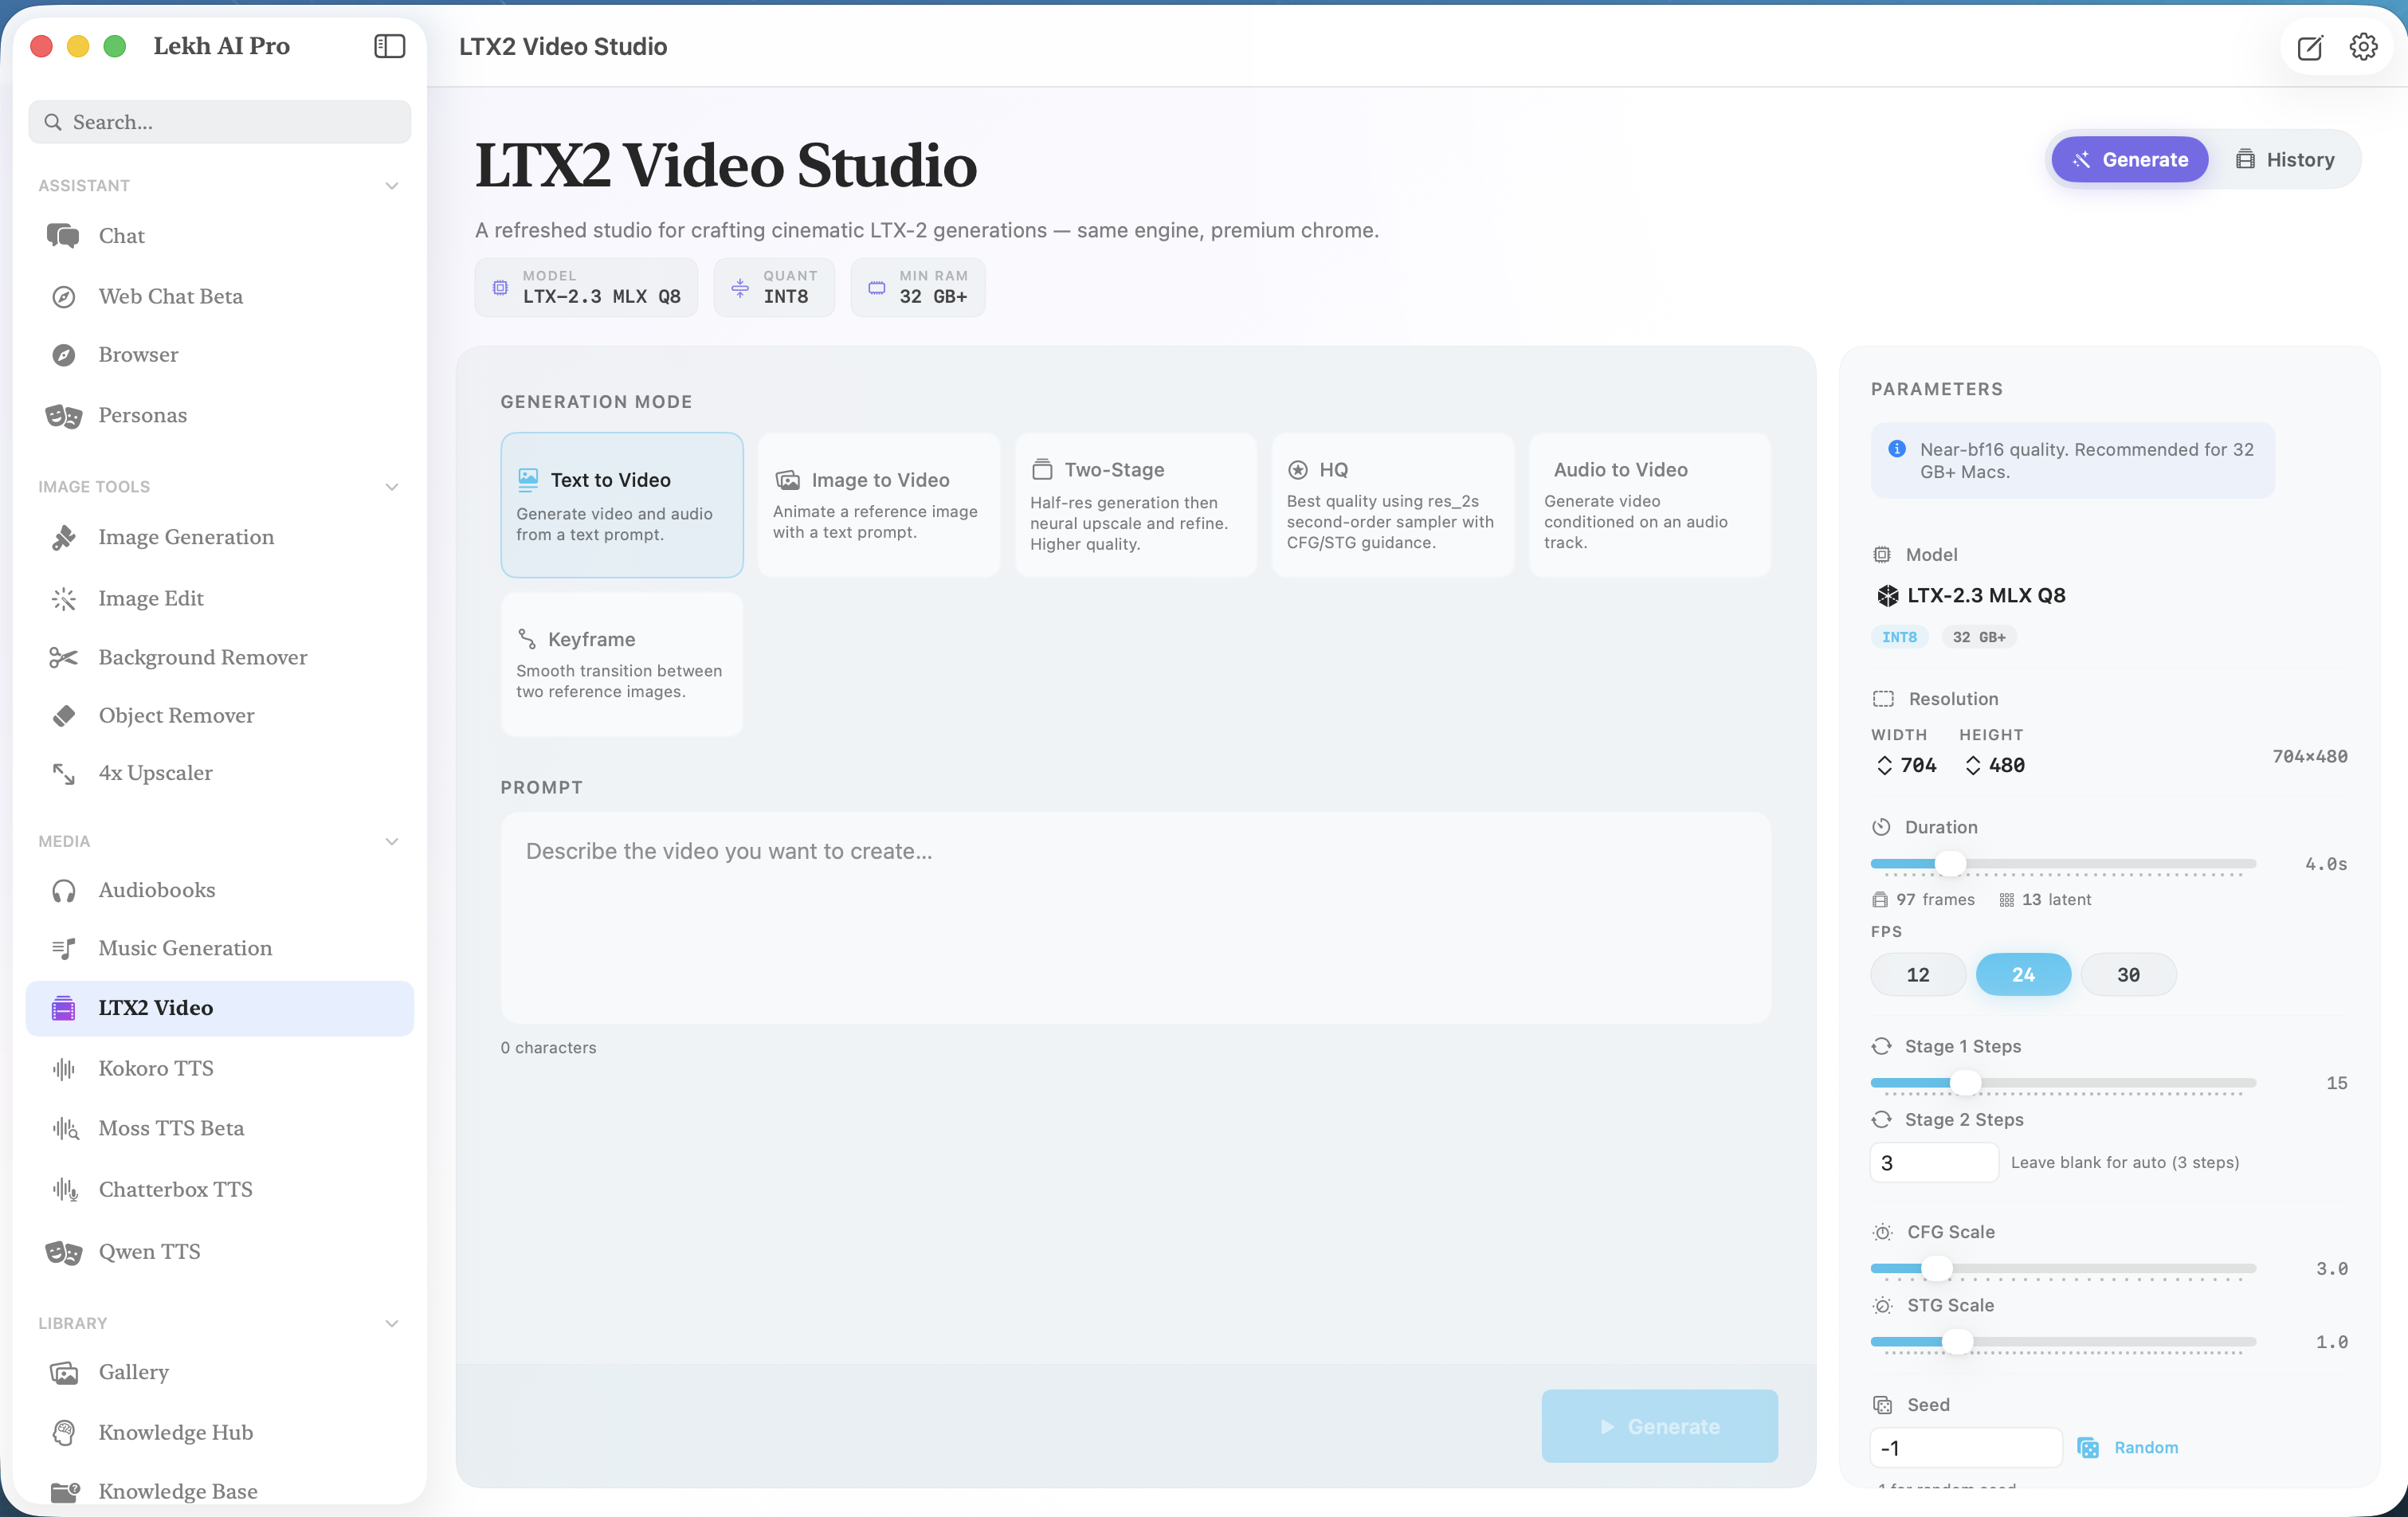2408x1517 pixels.
Task: Click the Random seed dice icon
Action: 2088,1448
